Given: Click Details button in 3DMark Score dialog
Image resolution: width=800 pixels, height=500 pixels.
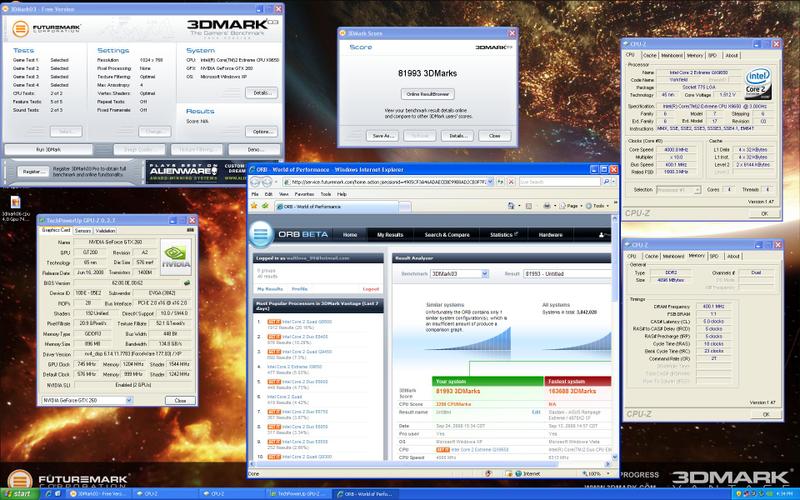Looking at the screenshot, I should point(457,136).
